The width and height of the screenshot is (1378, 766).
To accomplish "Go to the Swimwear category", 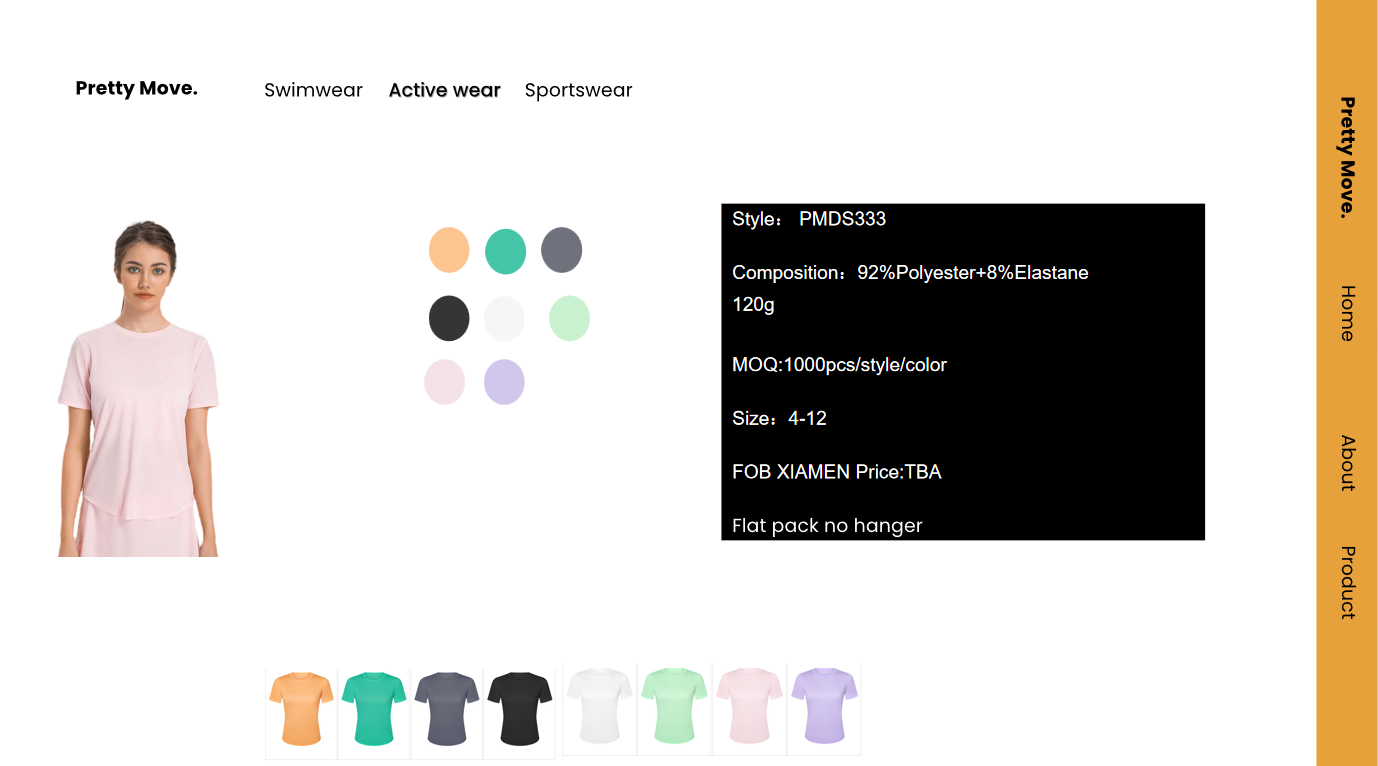I will tap(313, 90).
